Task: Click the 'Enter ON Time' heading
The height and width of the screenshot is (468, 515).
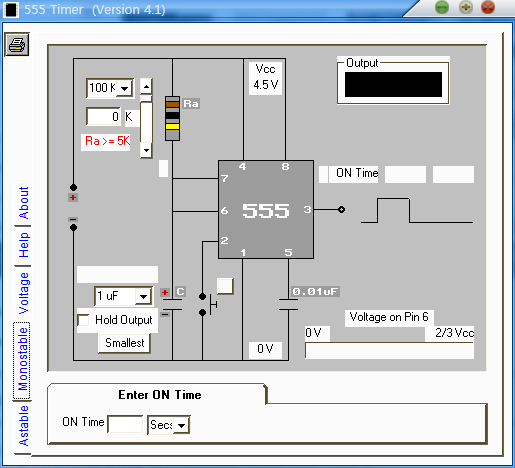Action: [160, 395]
